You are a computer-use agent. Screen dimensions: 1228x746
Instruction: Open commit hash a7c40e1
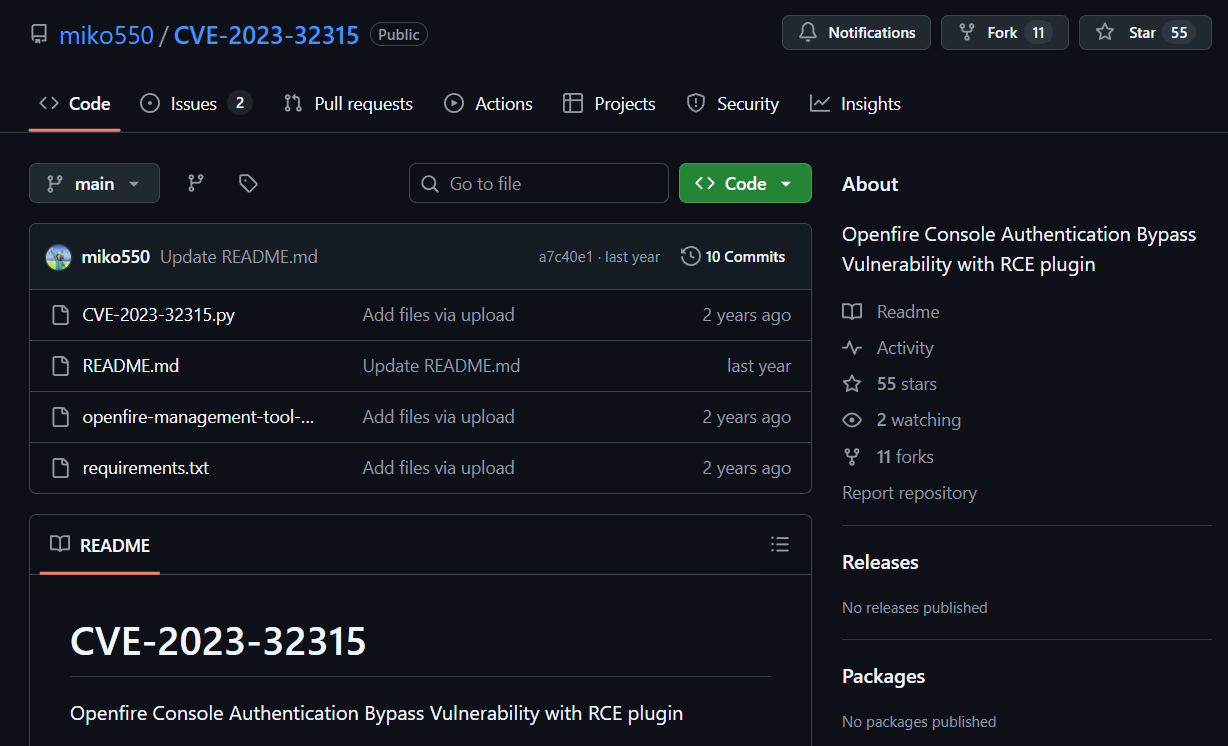(x=565, y=257)
